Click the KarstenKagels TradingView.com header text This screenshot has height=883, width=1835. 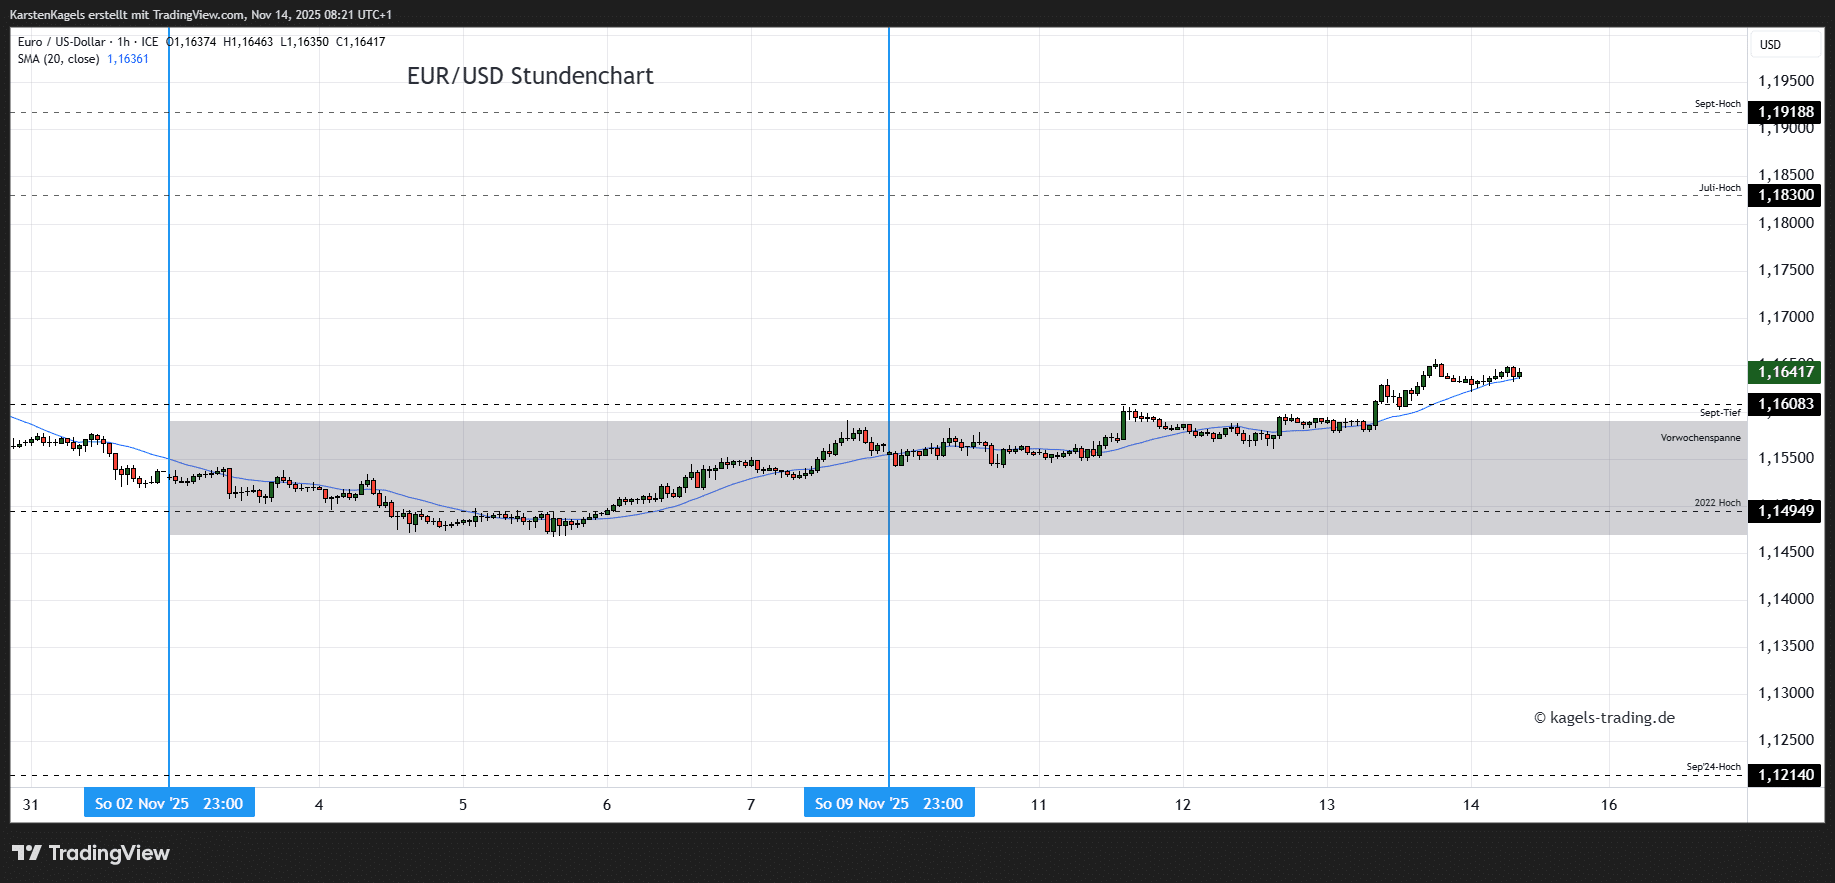point(200,15)
